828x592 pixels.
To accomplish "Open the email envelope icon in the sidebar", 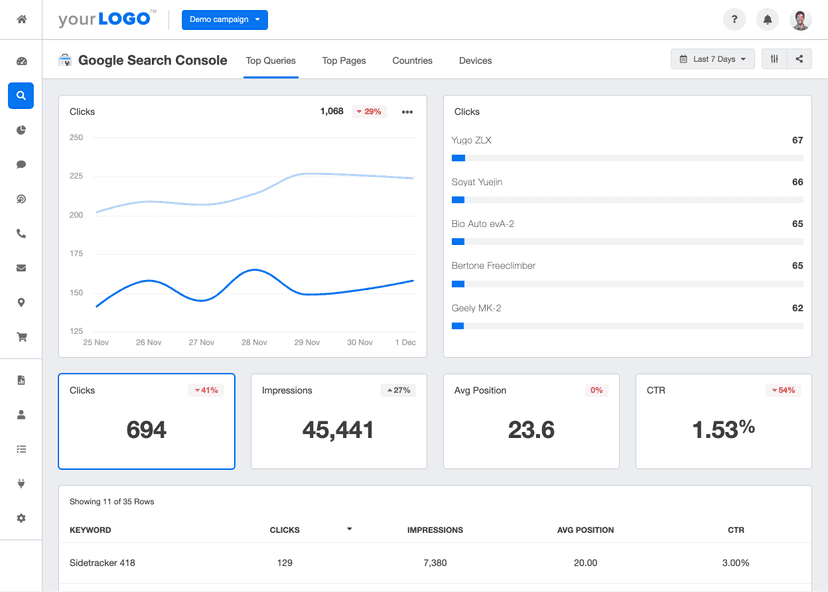I will tap(20, 267).
